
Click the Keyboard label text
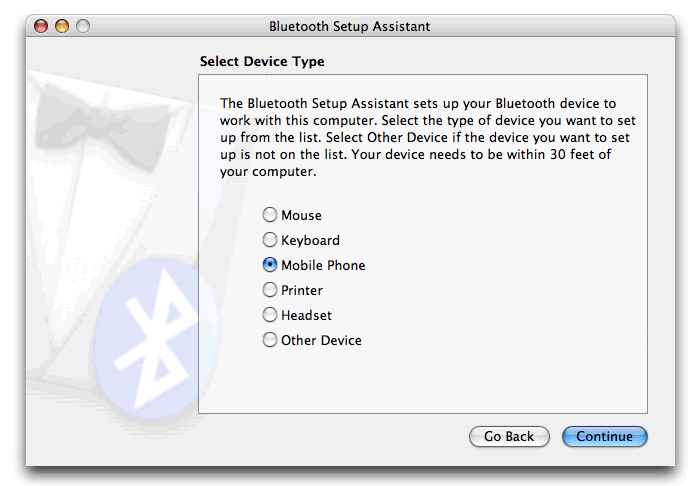point(310,240)
